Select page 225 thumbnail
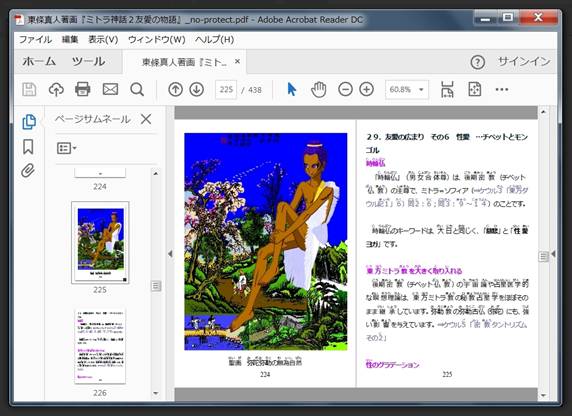This screenshot has height=416, width=572. click(x=100, y=242)
